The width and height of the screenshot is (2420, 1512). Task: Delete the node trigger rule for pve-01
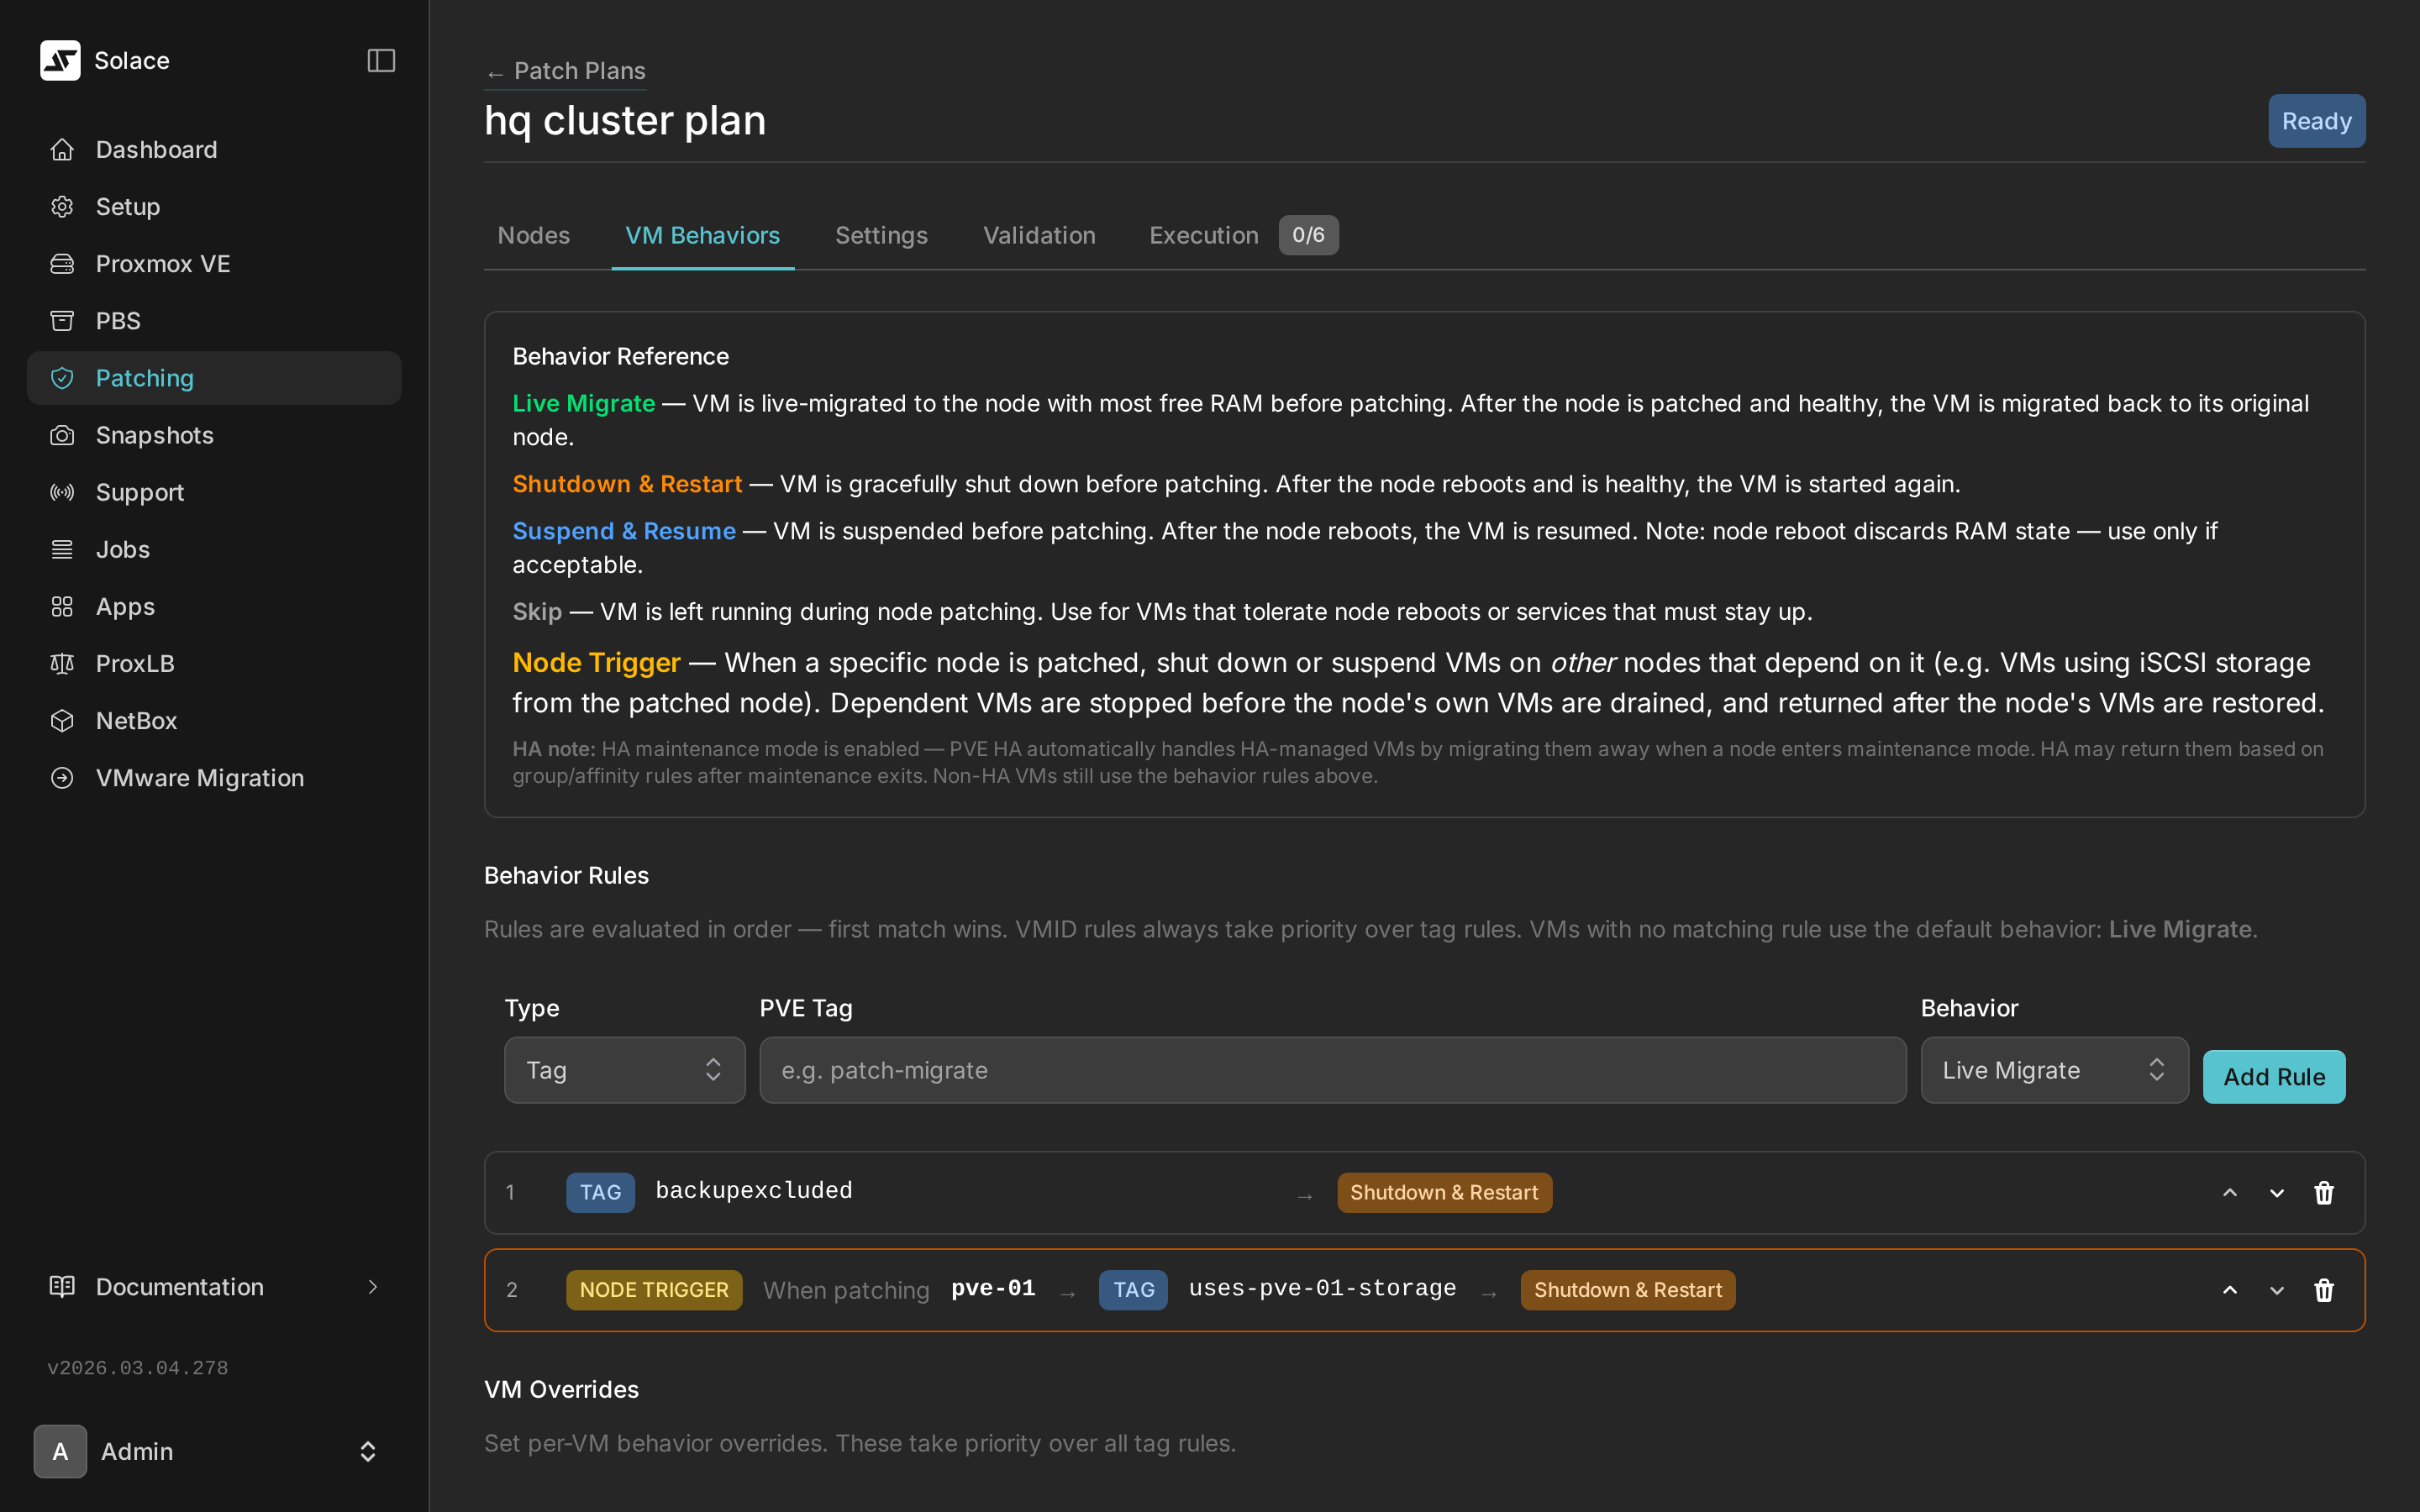[2323, 1290]
